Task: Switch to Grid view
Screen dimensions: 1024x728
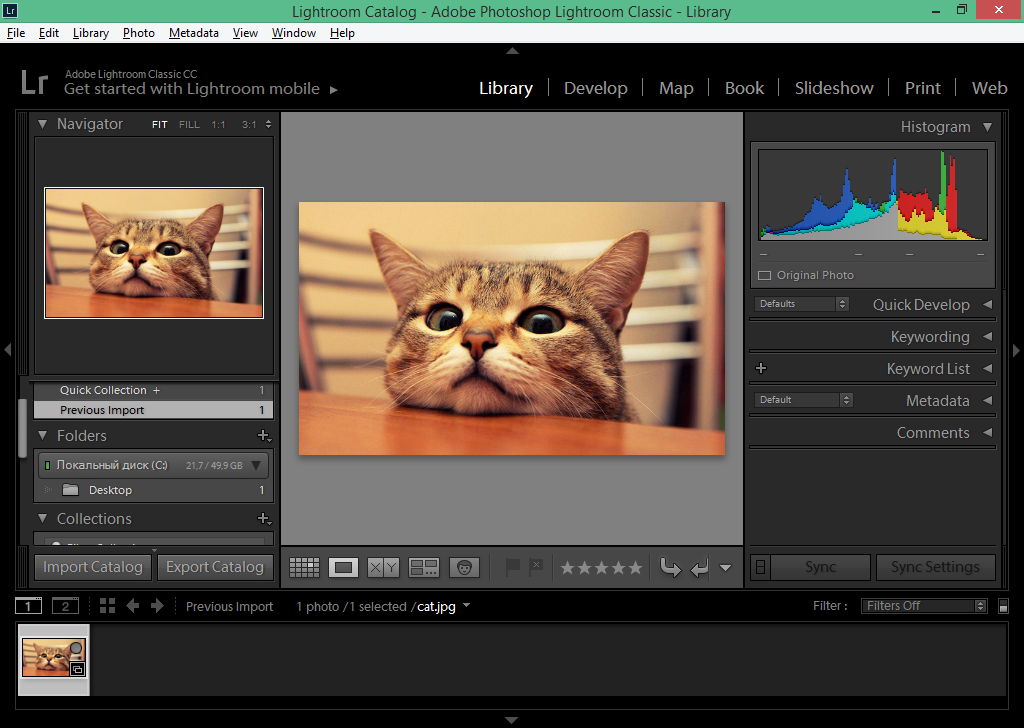Action: 304,567
